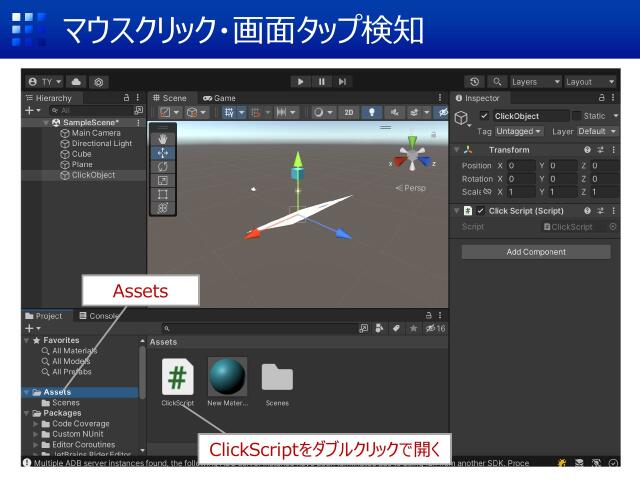Toggle ClickObject active checkbox in Inspector

[x=485, y=117]
